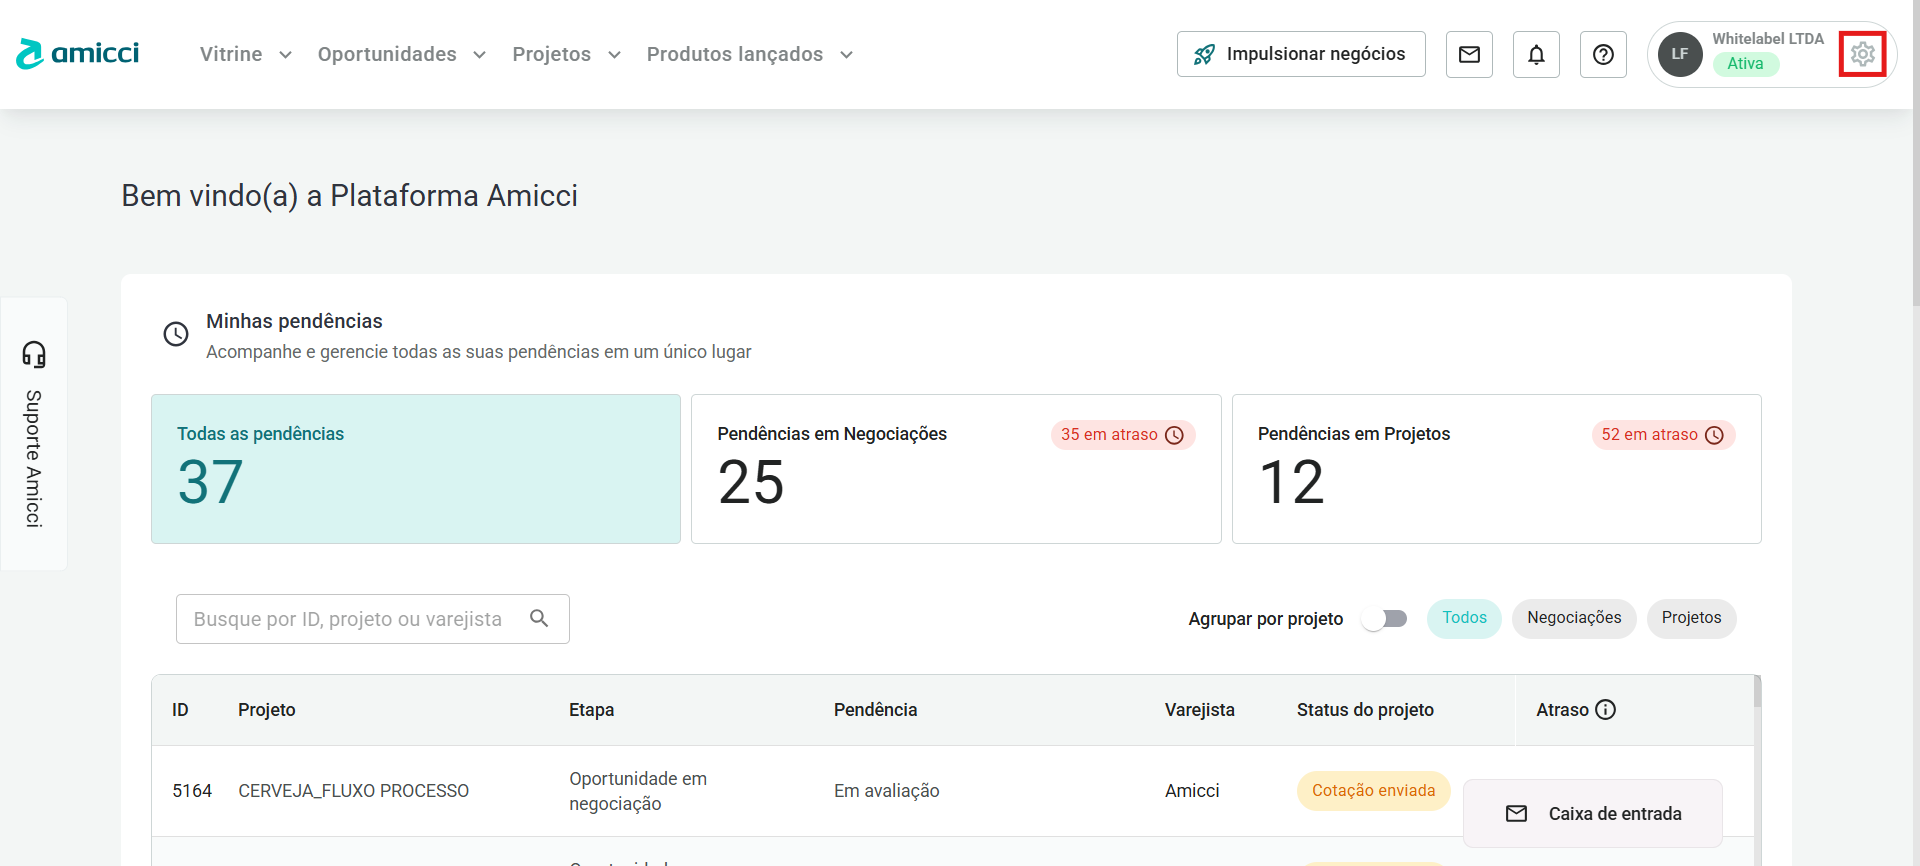Image resolution: width=1920 pixels, height=866 pixels.
Task: Expand the Produtos lançados dropdown
Action: 749,54
